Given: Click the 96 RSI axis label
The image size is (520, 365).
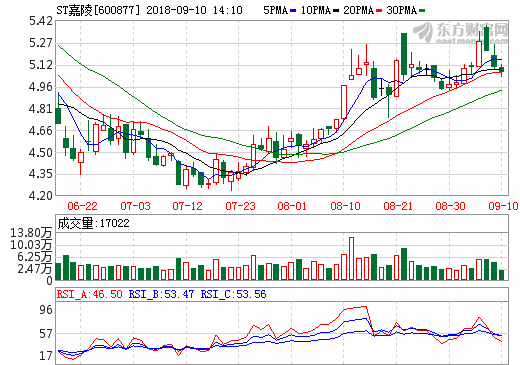Looking at the screenshot, I should [x=46, y=310].
